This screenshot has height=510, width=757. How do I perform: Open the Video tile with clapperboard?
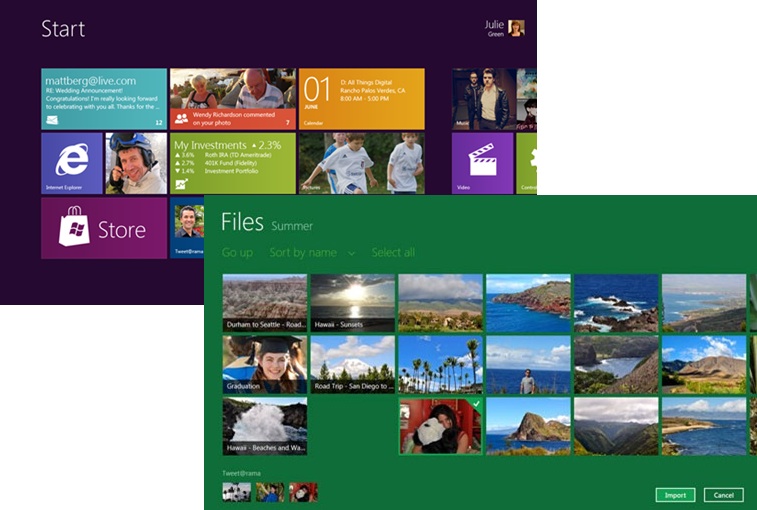tap(482, 163)
